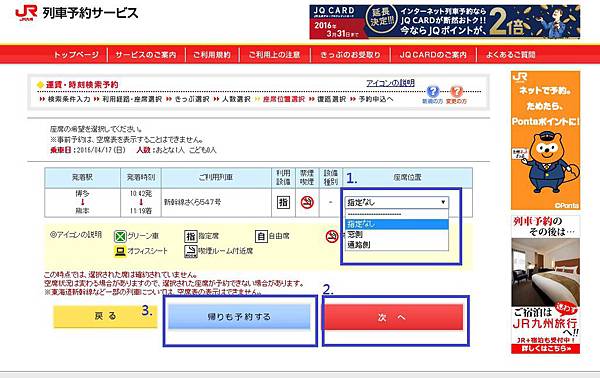The height and width of the screenshot is (378, 600).
Task: Open the orange question-mark help icon
Action: coord(456,91)
